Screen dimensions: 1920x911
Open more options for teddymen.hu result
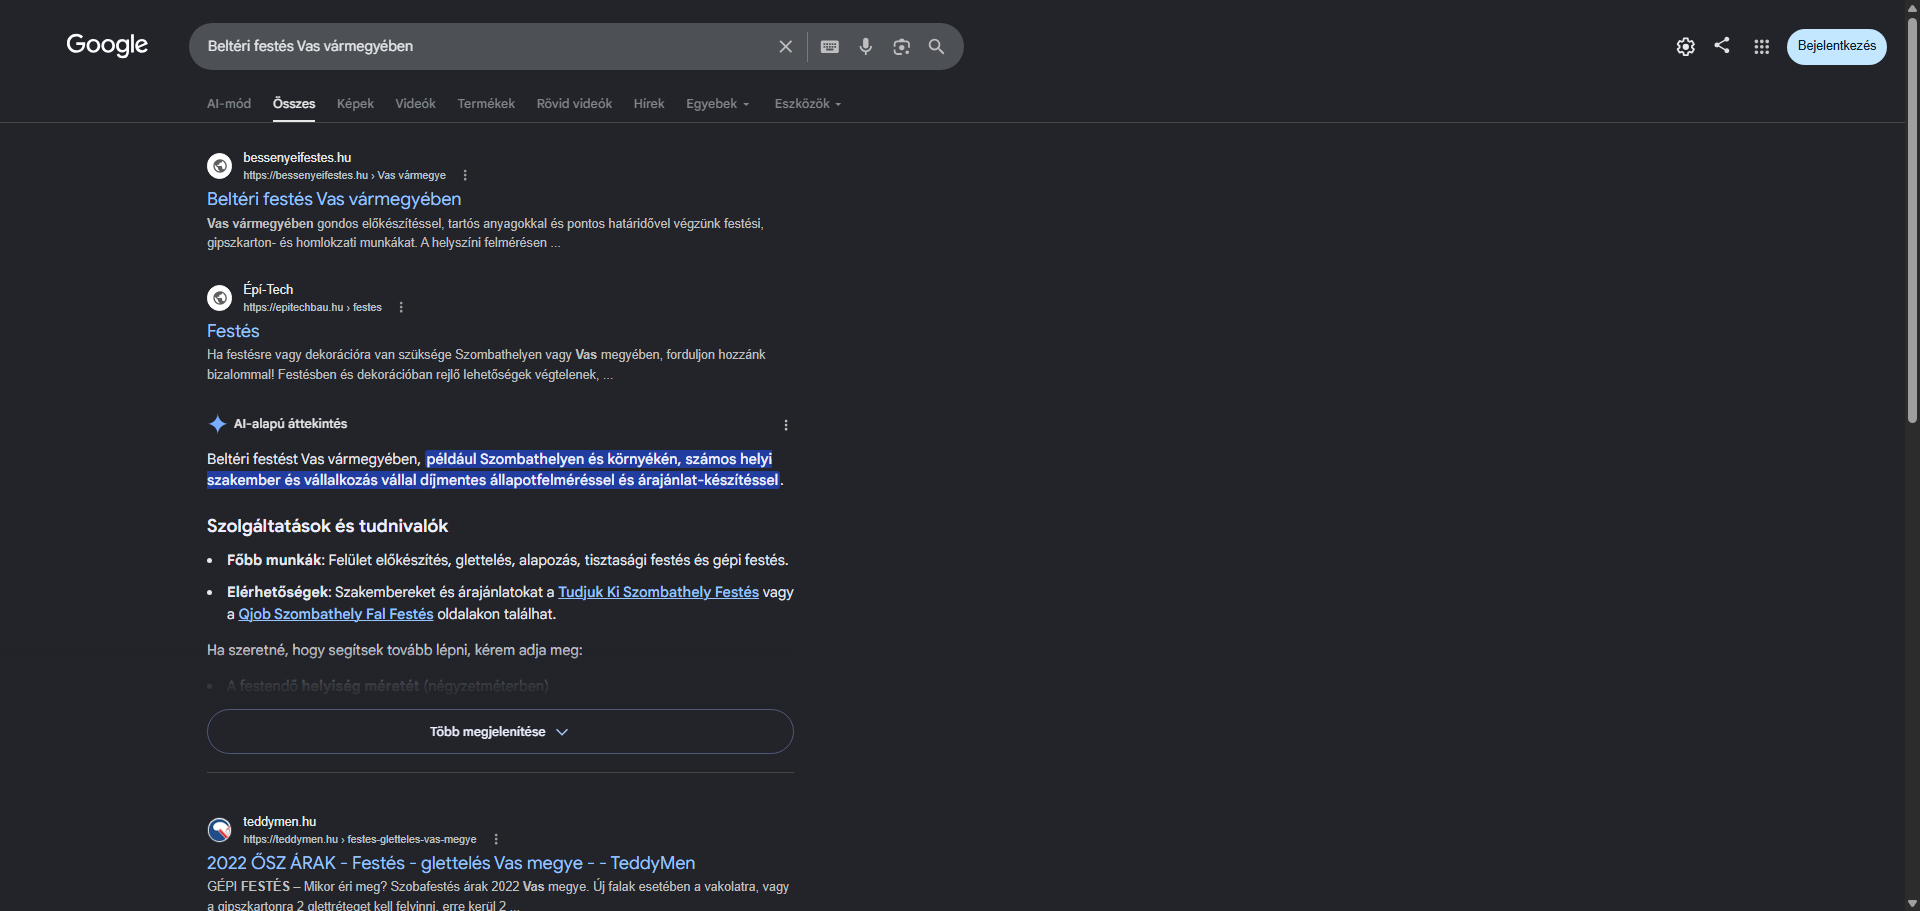(x=496, y=839)
